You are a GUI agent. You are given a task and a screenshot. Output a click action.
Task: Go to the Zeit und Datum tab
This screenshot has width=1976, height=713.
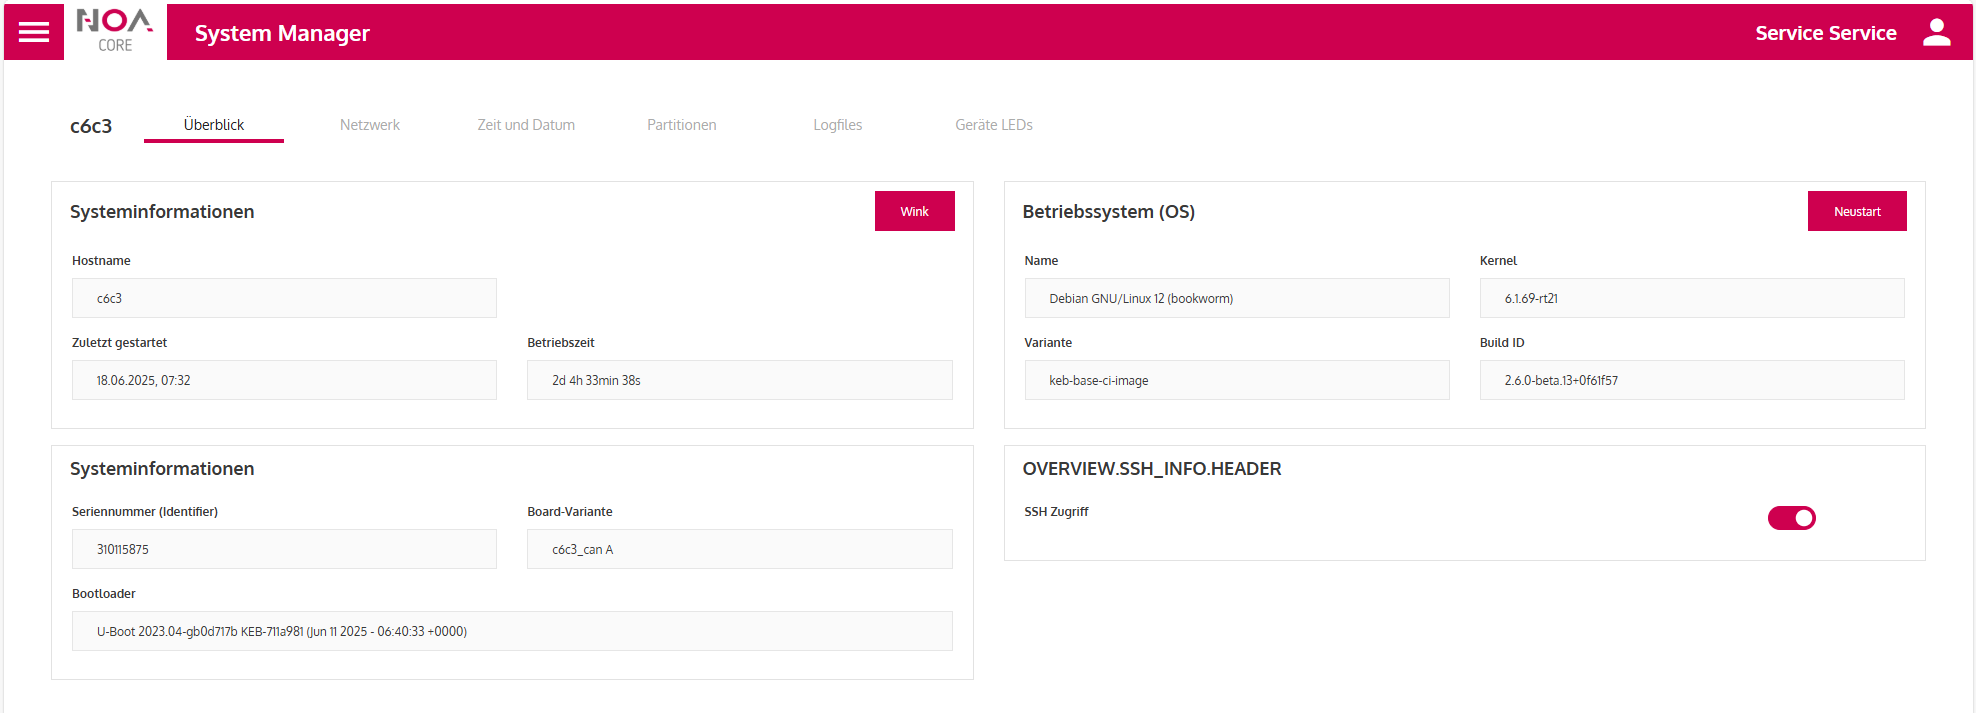coord(526,125)
